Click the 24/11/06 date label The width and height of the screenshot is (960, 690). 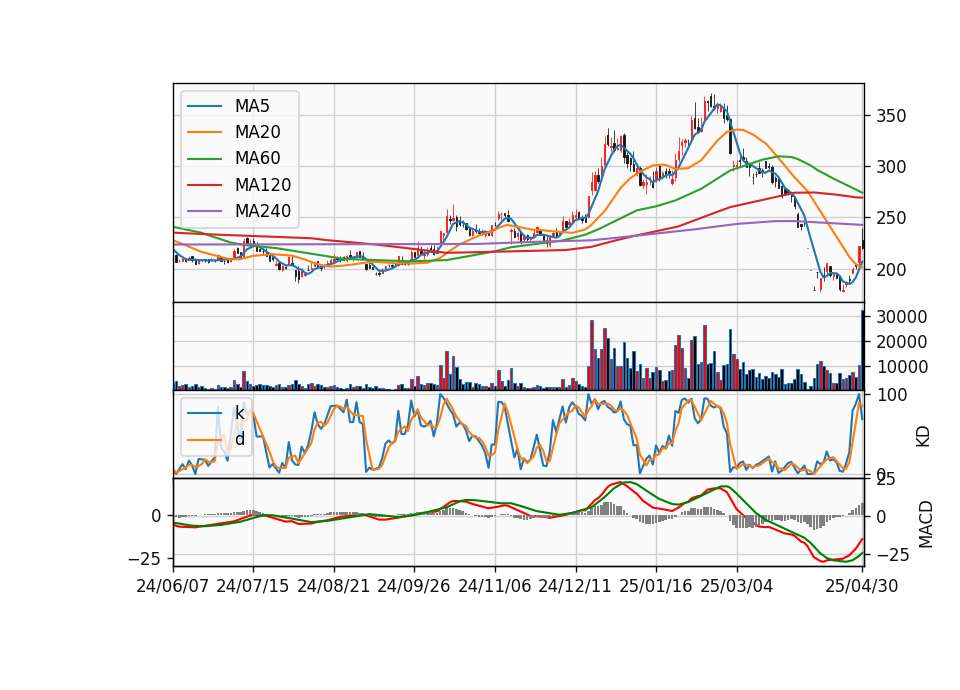click(495, 586)
